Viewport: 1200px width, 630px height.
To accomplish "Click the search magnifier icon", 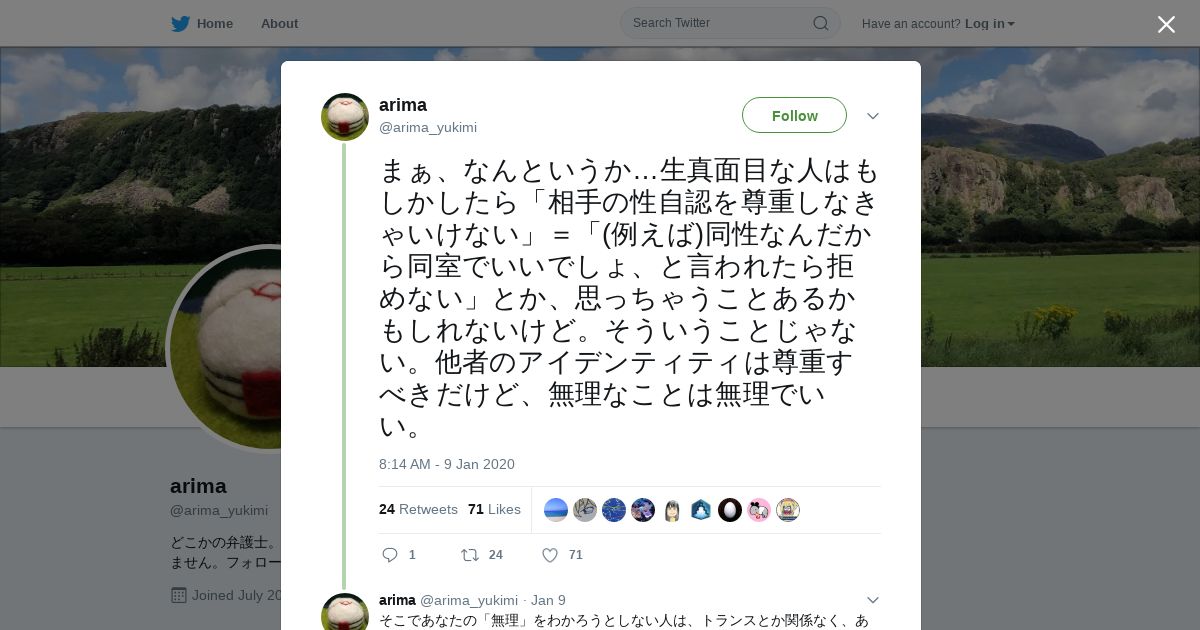I will click(x=820, y=23).
